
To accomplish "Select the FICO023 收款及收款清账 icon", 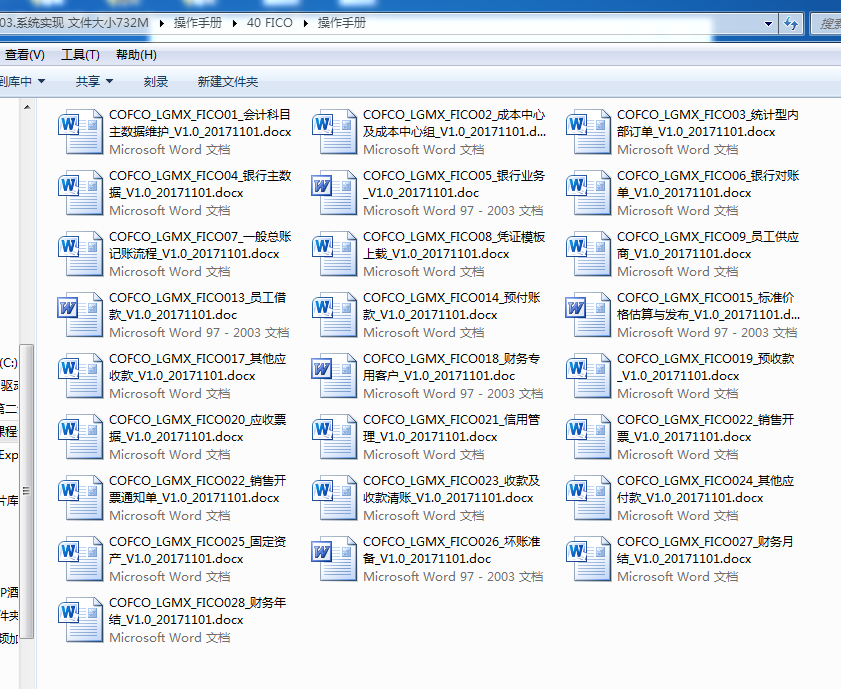I will point(334,498).
